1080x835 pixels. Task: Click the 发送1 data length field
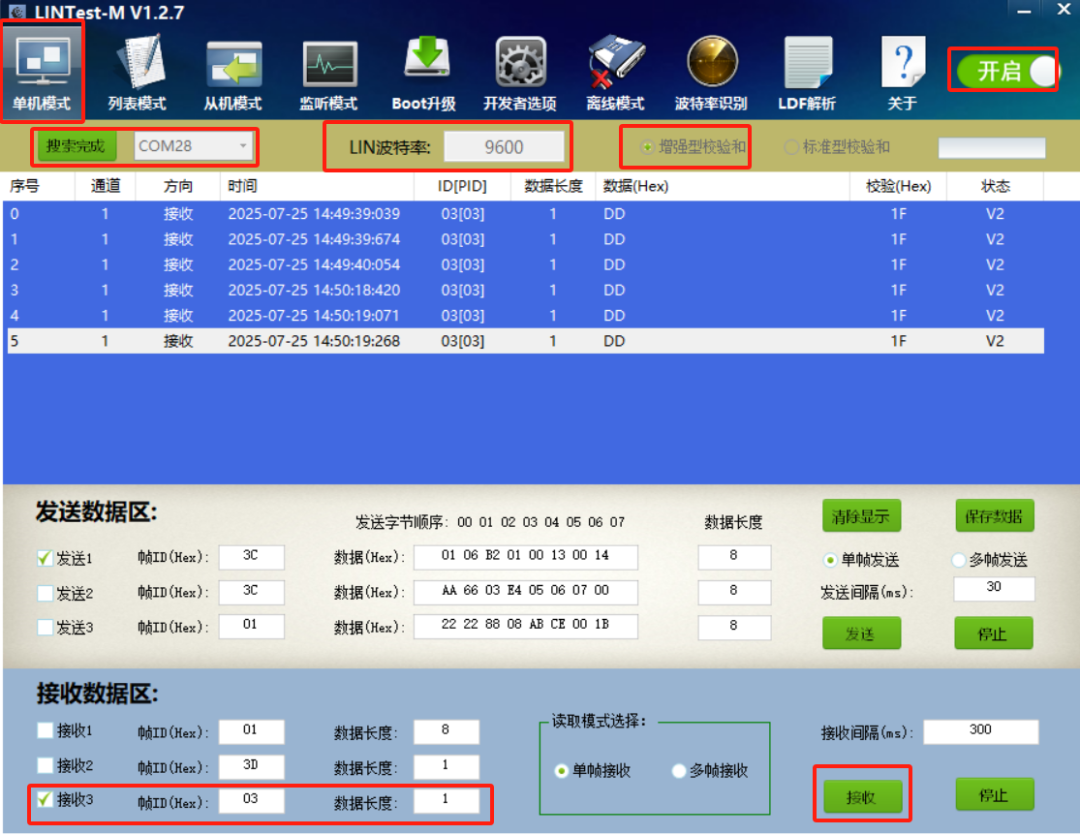[x=734, y=557]
